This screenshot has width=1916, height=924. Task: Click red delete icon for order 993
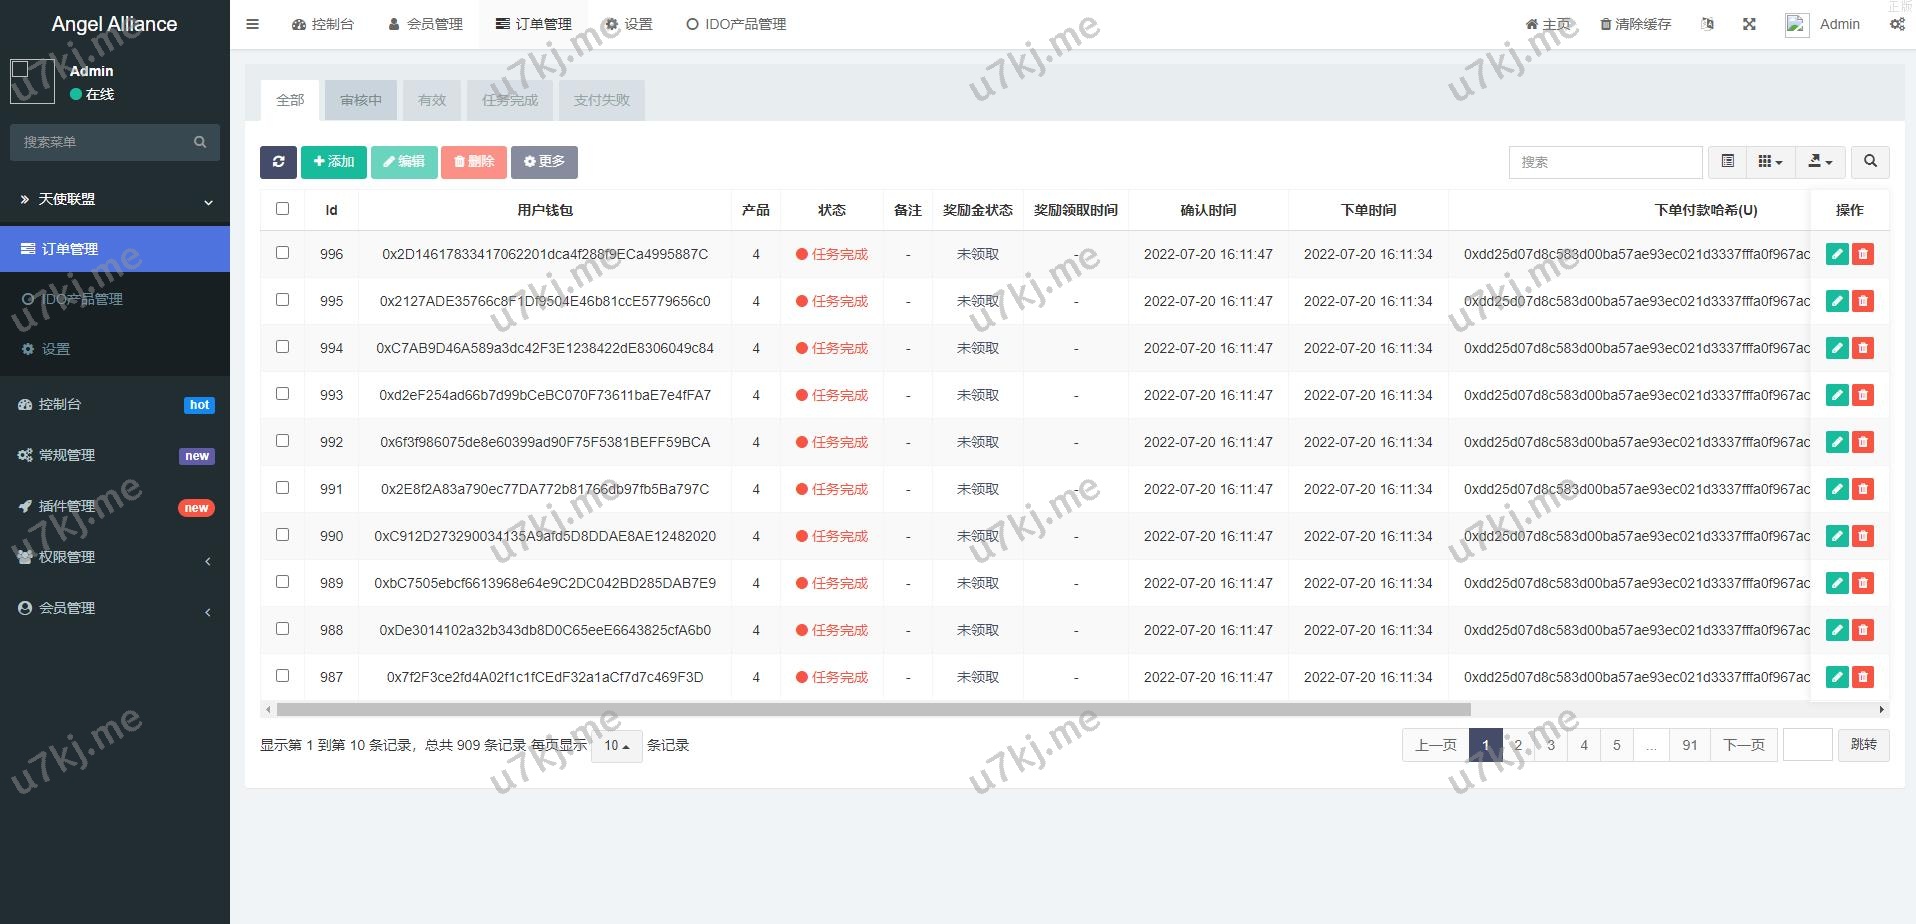pos(1862,395)
